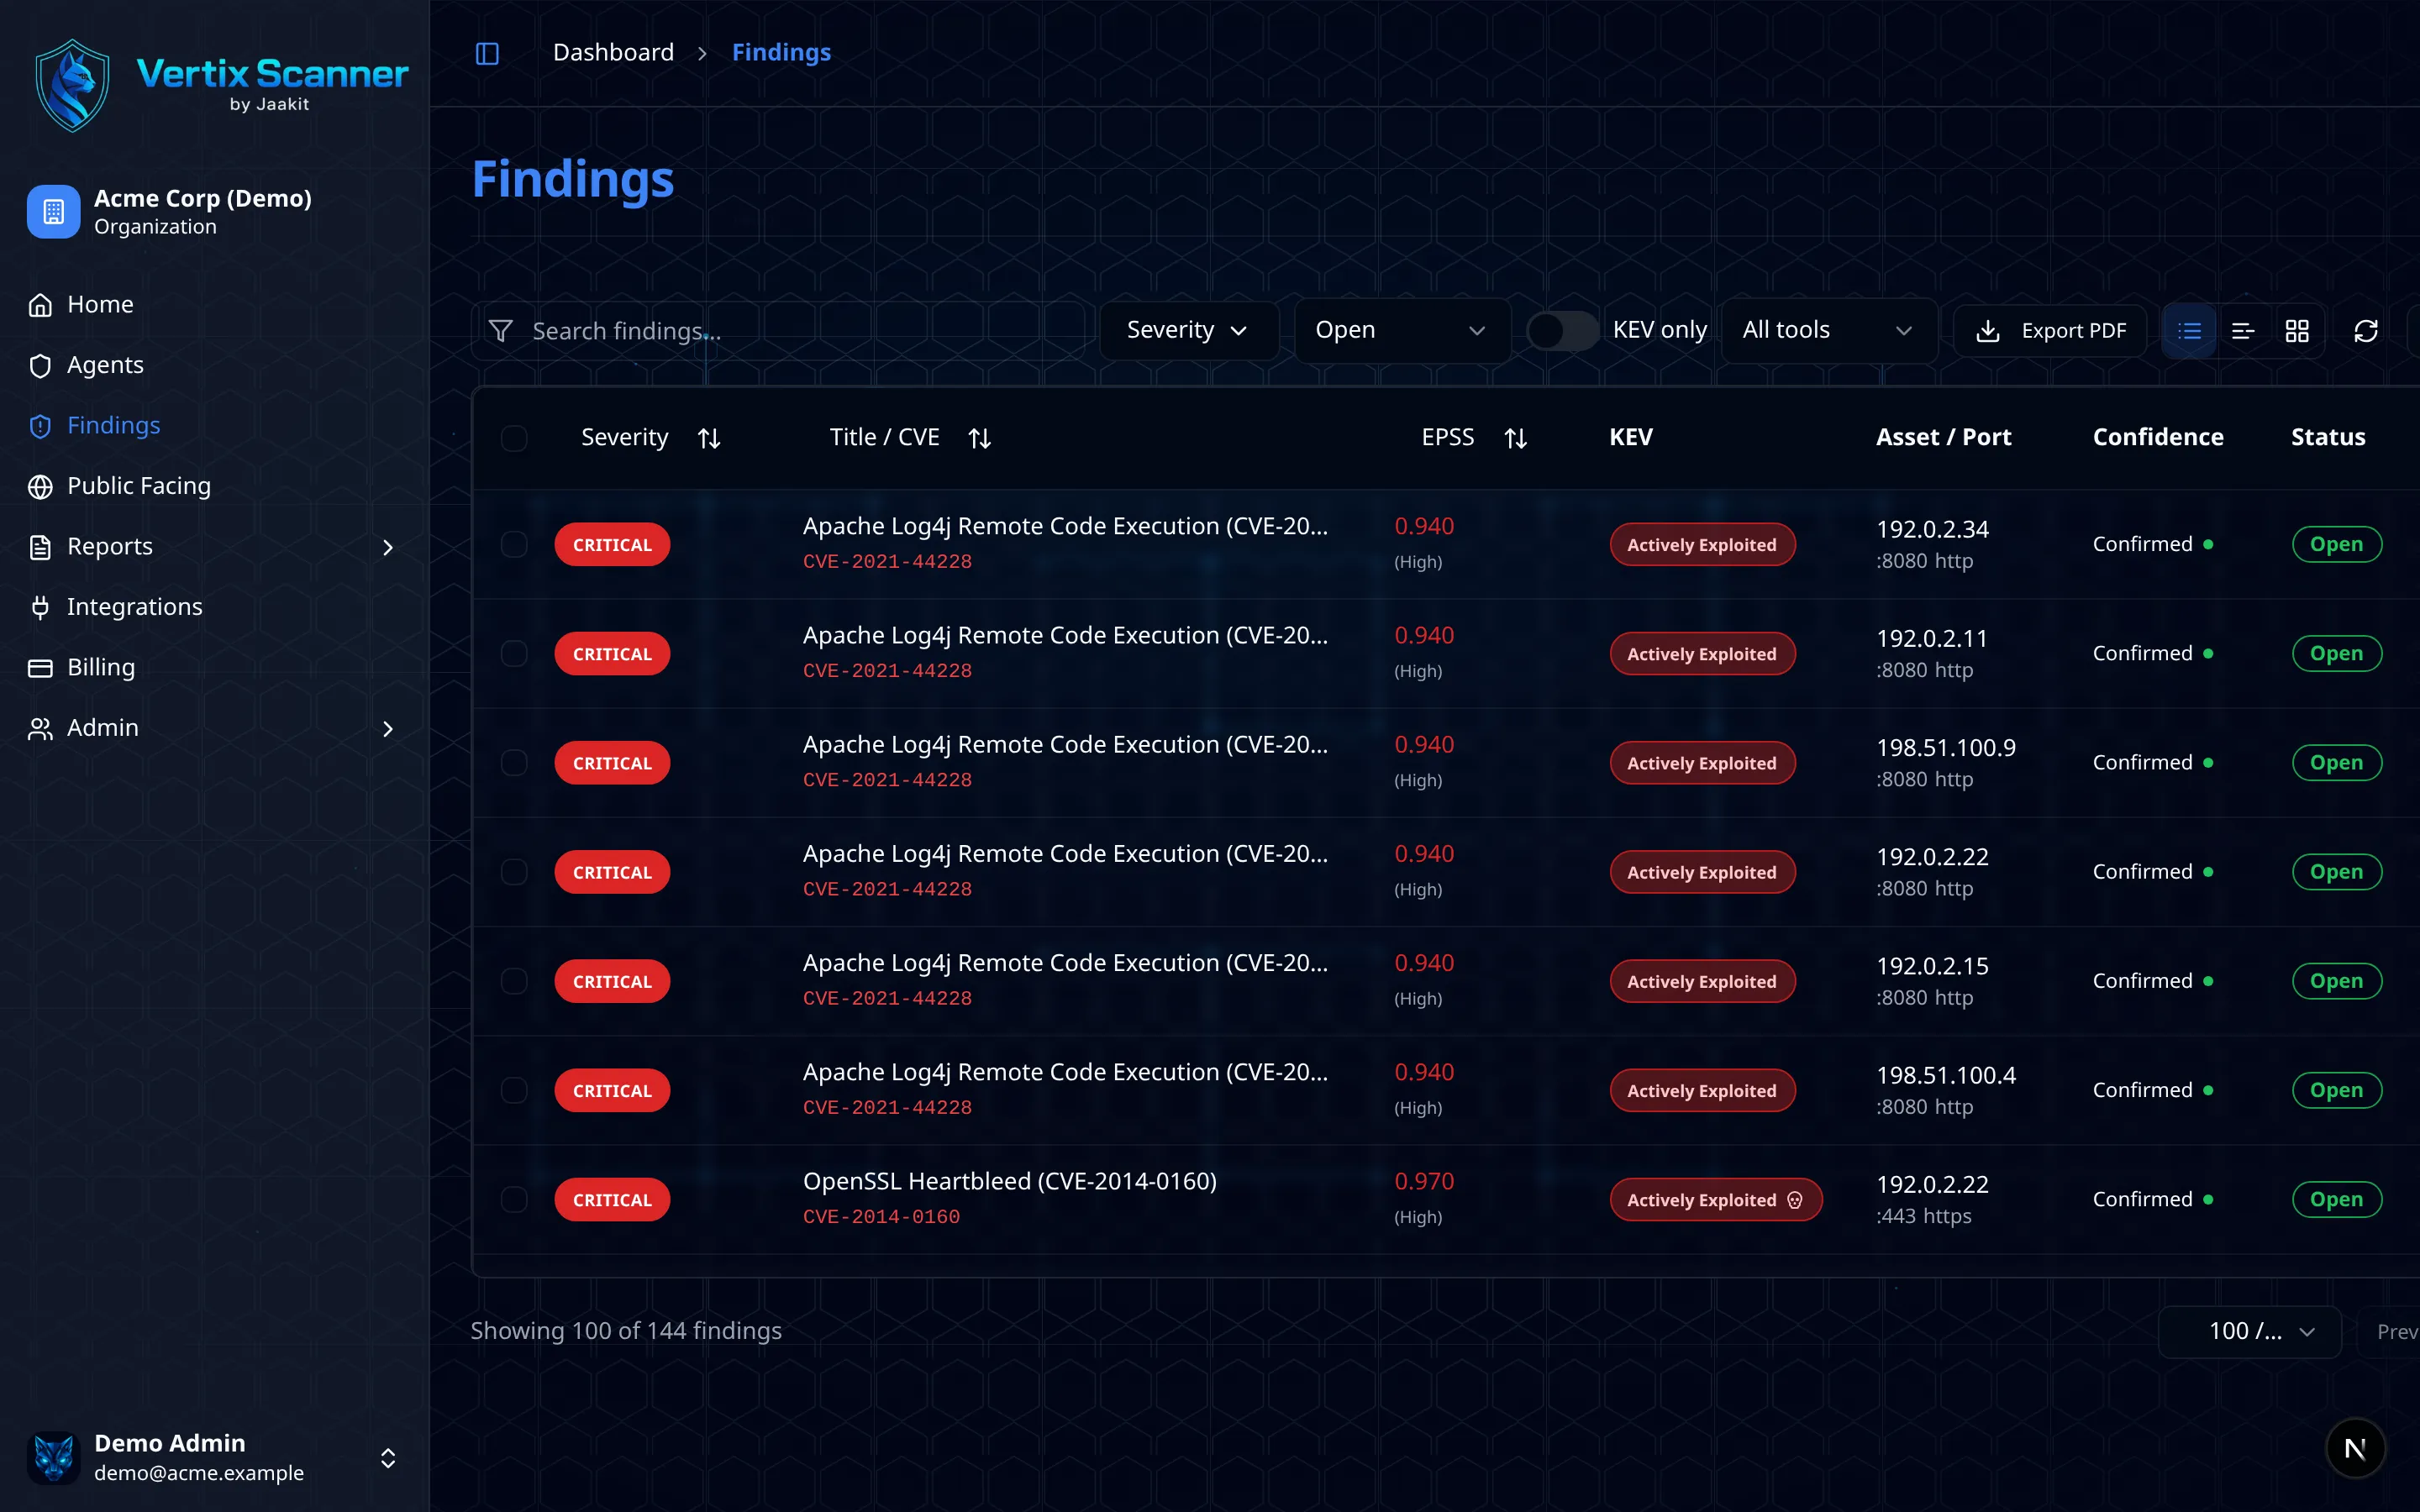
Task: Select checkbox for OpenSSL Heartbleed finding
Action: (514, 1199)
